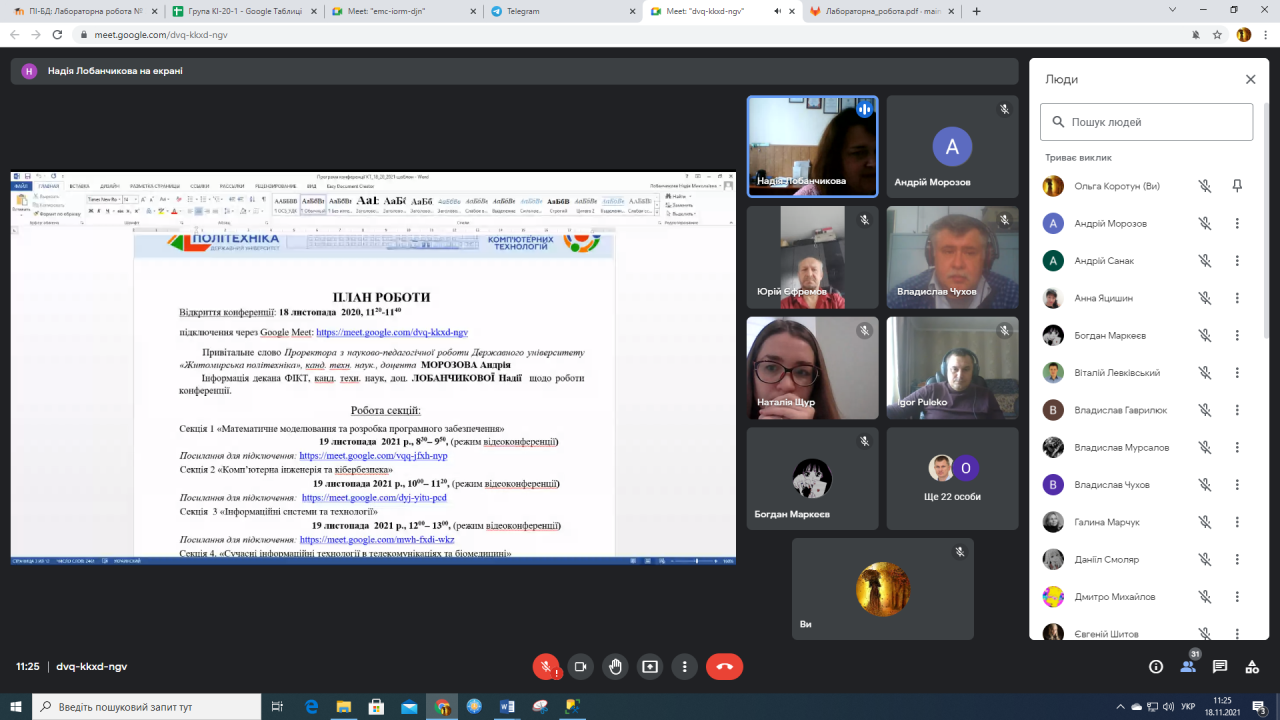Open the three-dot menu for Андрій Морозов
The image size is (1280, 720).
1237,224
